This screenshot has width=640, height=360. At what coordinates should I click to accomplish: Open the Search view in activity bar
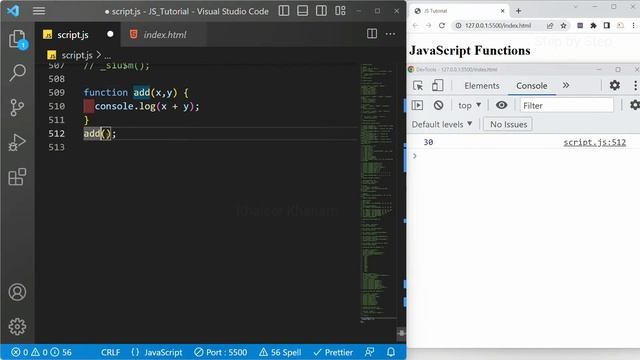[18, 73]
